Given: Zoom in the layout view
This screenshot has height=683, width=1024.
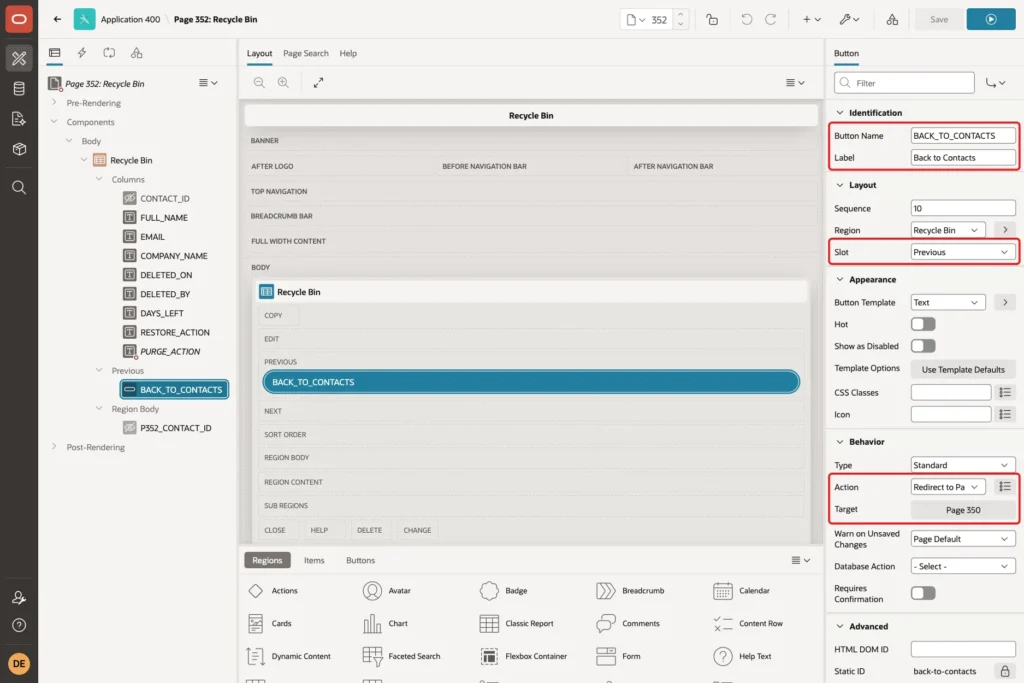Looking at the screenshot, I should (283, 82).
